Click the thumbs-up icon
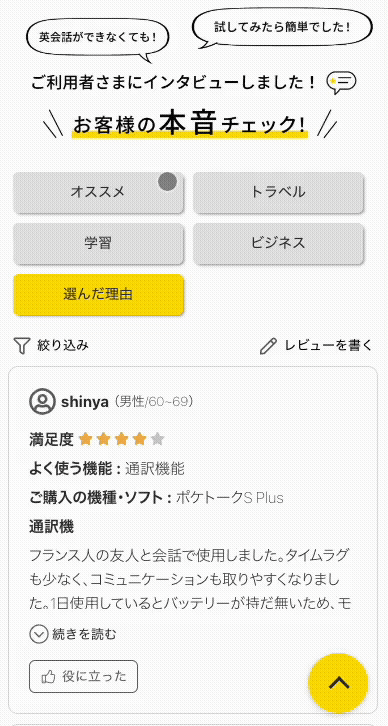This screenshot has height=726, width=388. (48, 676)
